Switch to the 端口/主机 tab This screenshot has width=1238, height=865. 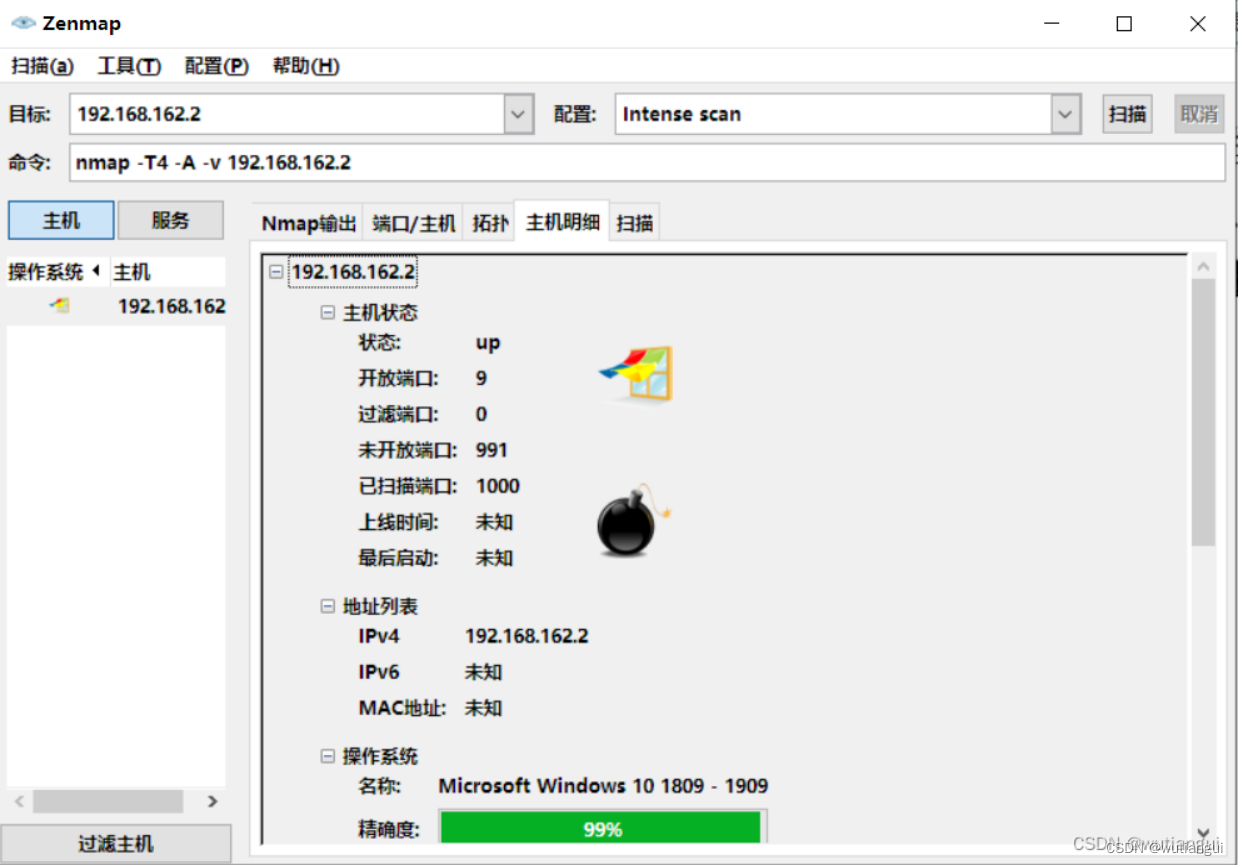(x=414, y=223)
